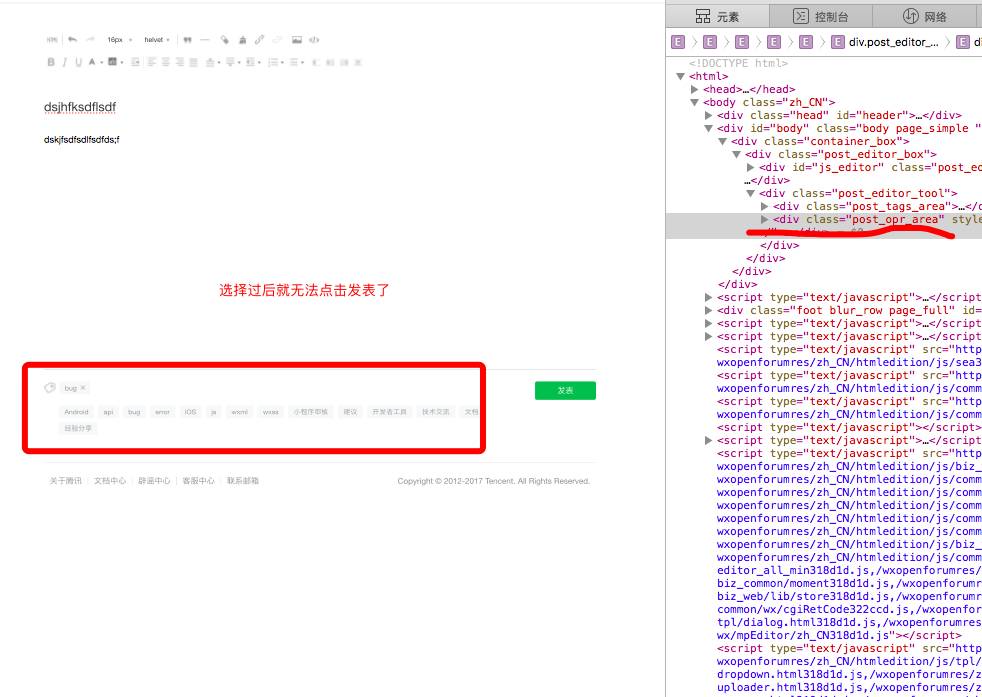
Task: Click the green 发表 publish button
Action: coord(565,391)
